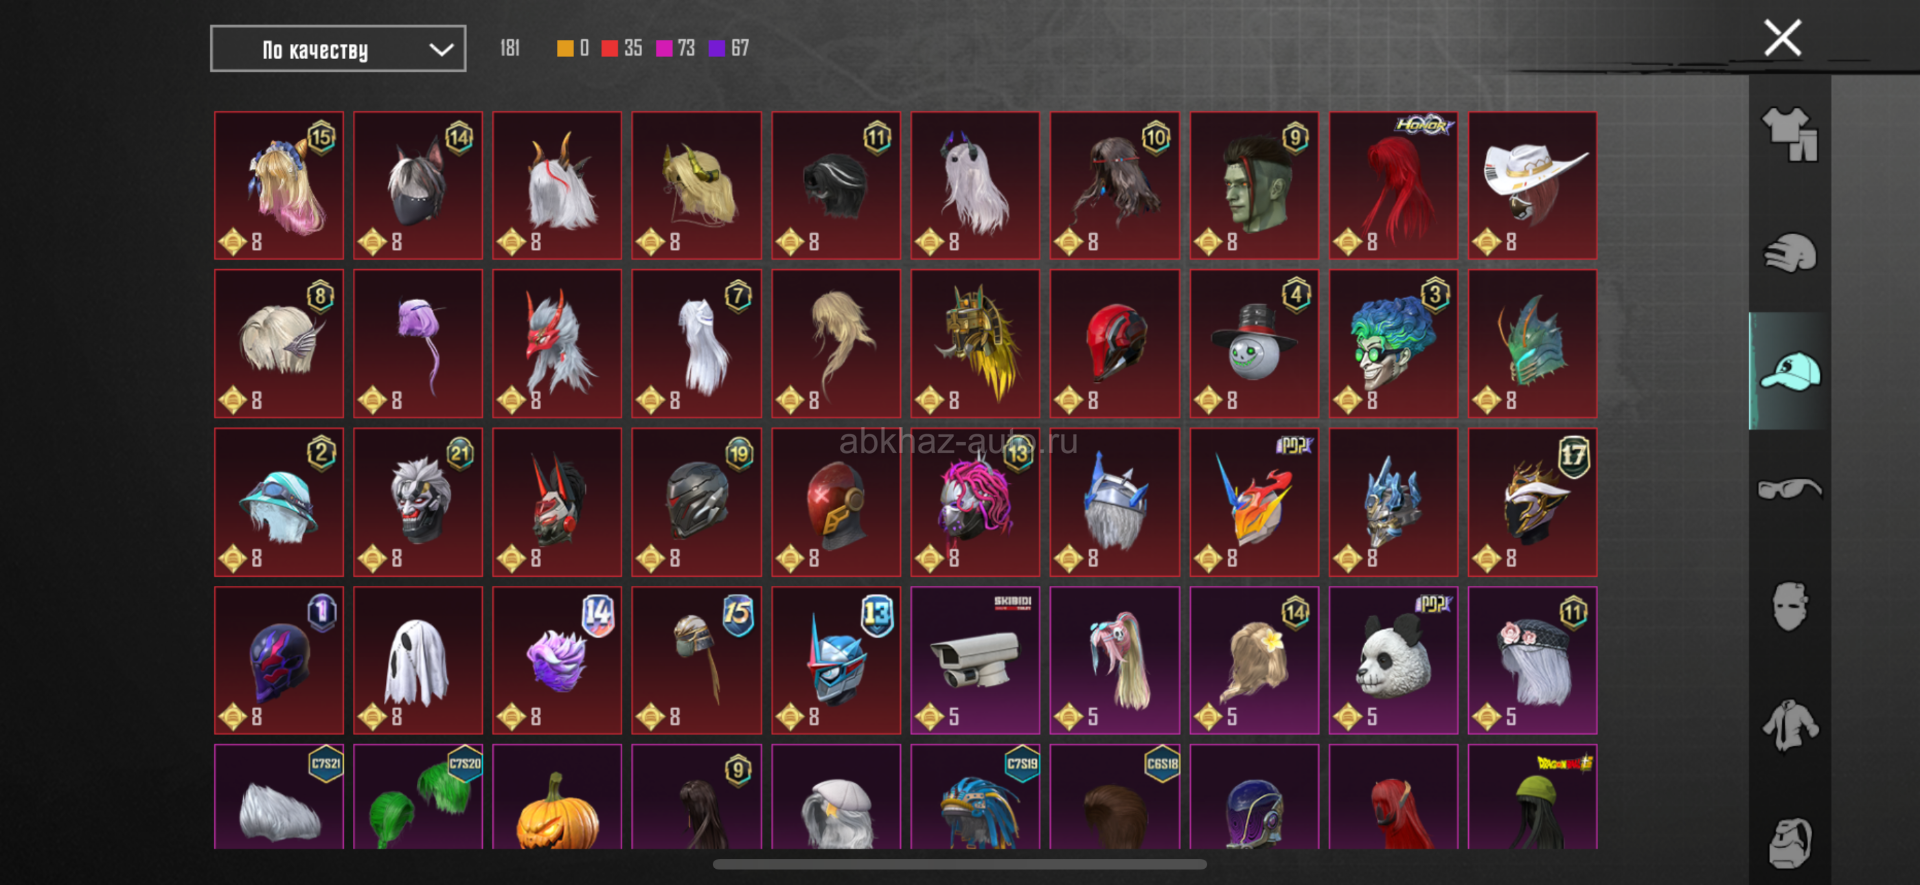Open the jacket category icon

1790,725
